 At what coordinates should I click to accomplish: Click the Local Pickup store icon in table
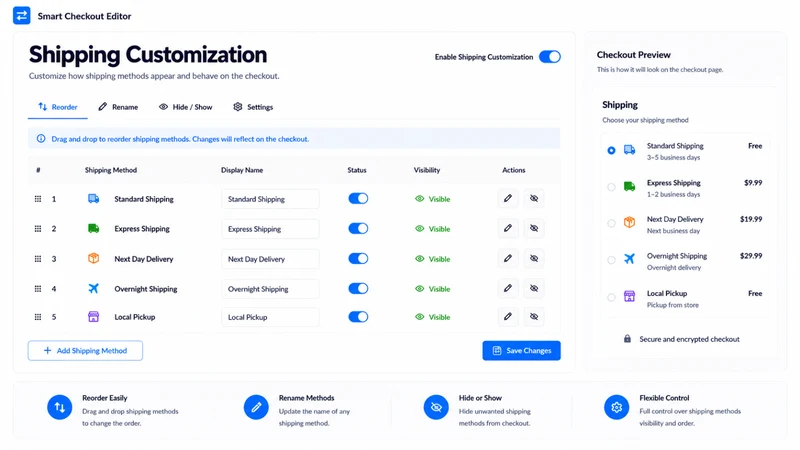93,316
